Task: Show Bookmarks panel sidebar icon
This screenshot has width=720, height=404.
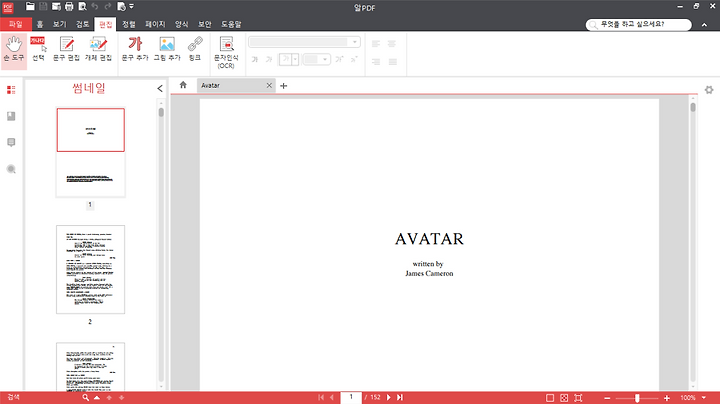Action: (11, 116)
